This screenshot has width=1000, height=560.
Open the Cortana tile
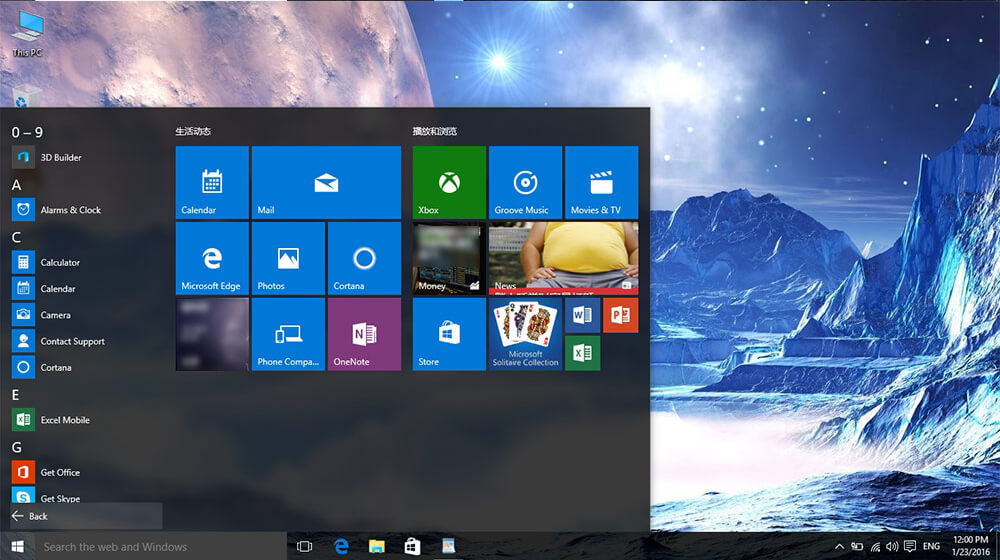[x=364, y=258]
